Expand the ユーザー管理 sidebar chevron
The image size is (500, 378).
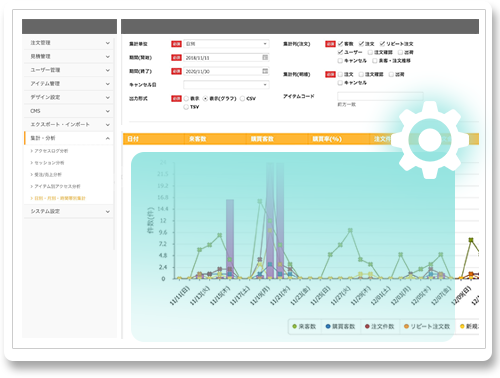[x=108, y=70]
